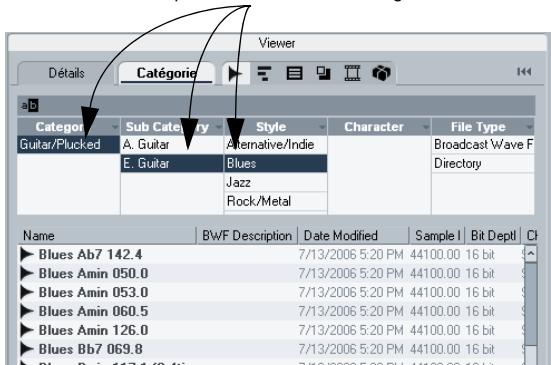Select the Catégorie tab
The width and height of the screenshot is (551, 365).
pos(166,73)
